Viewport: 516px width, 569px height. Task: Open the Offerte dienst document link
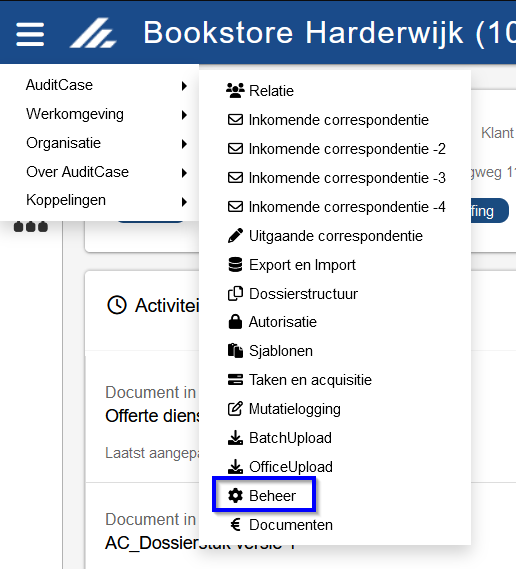152,416
